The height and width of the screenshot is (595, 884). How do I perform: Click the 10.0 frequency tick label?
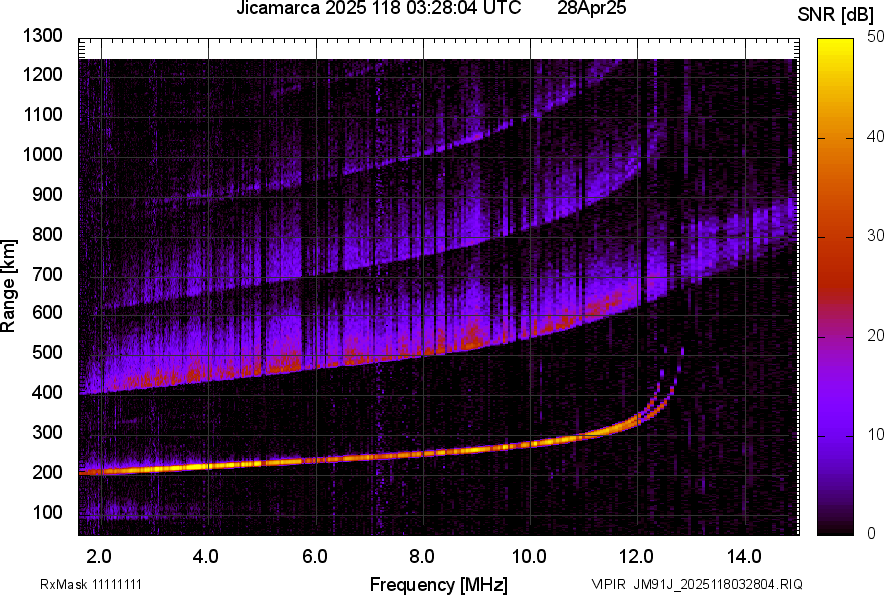pyautogui.click(x=529, y=557)
